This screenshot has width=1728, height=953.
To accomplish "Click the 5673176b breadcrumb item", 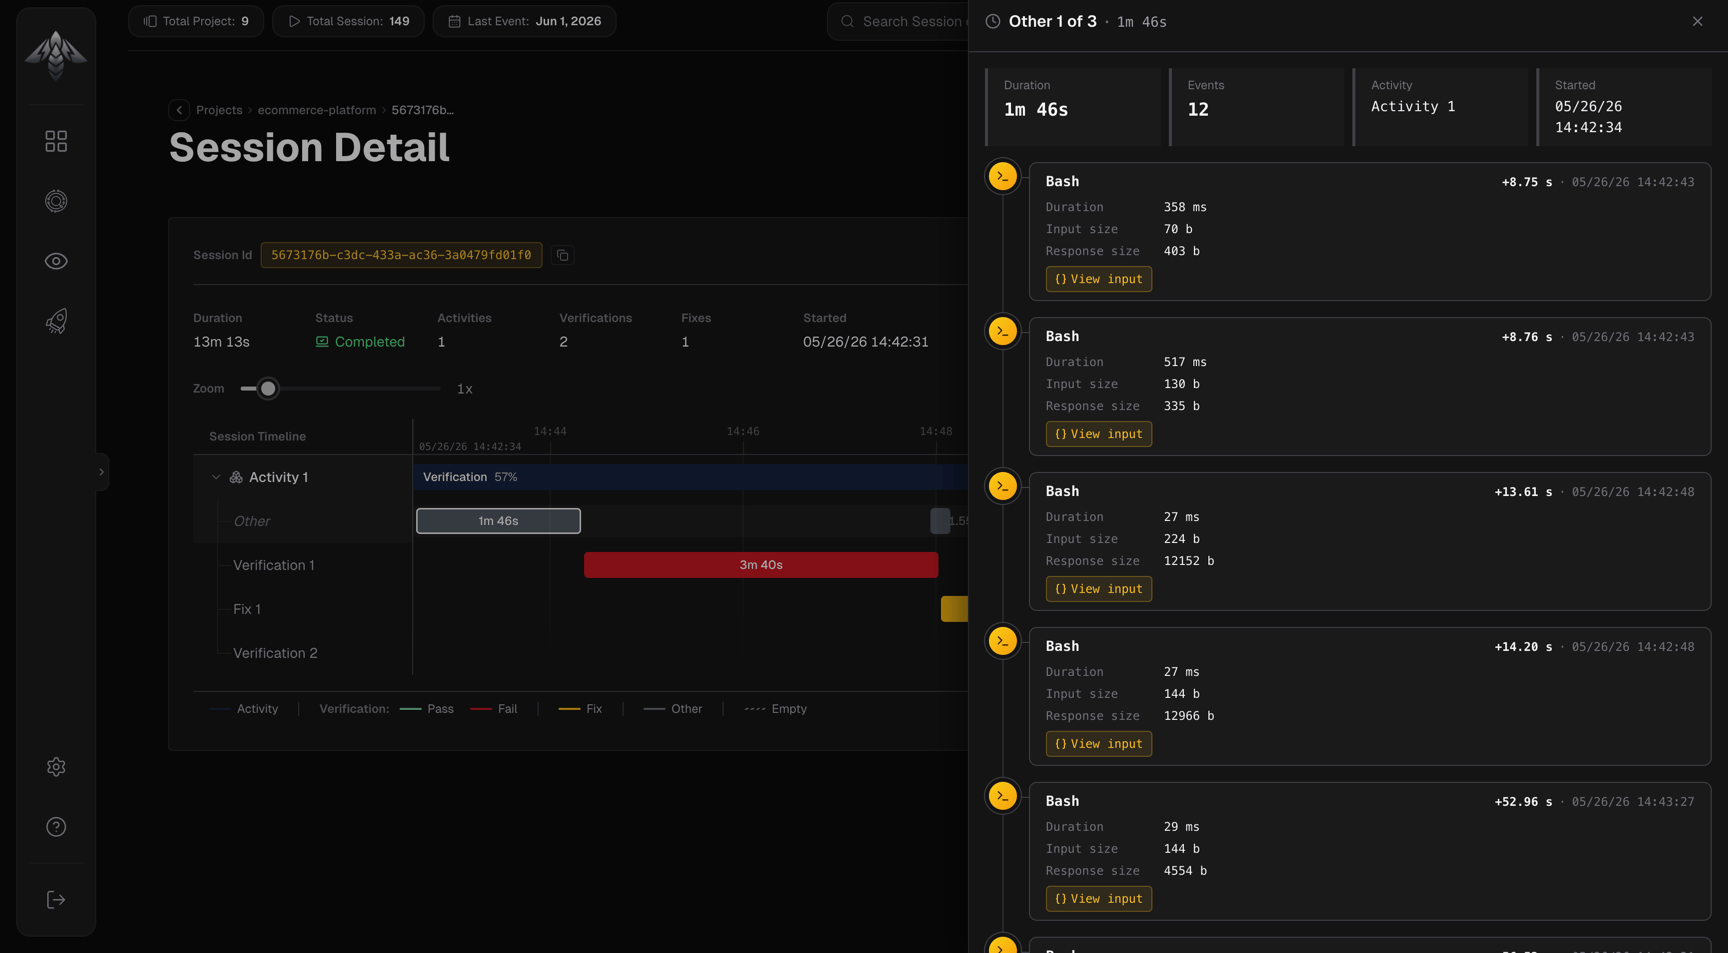I will click(x=422, y=110).
